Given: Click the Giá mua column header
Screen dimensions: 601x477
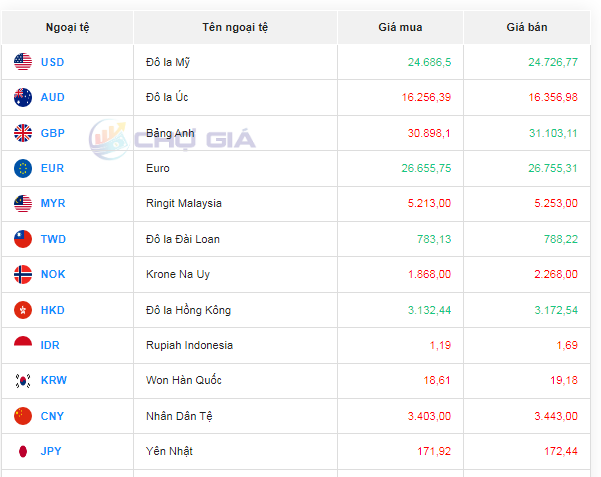Looking at the screenshot, I should (400, 27).
